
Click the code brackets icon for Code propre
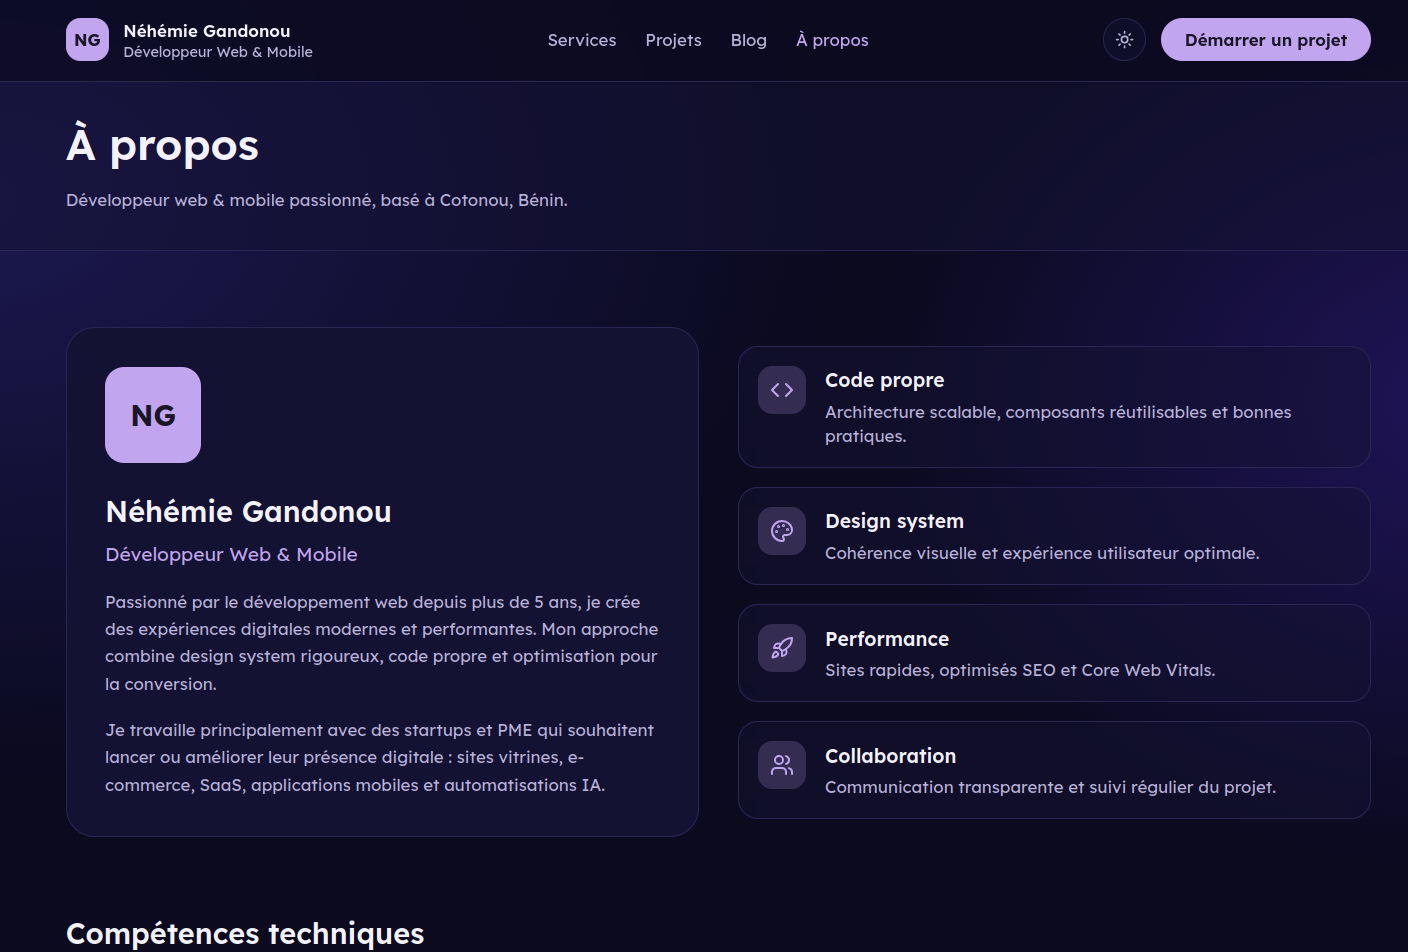[782, 390]
